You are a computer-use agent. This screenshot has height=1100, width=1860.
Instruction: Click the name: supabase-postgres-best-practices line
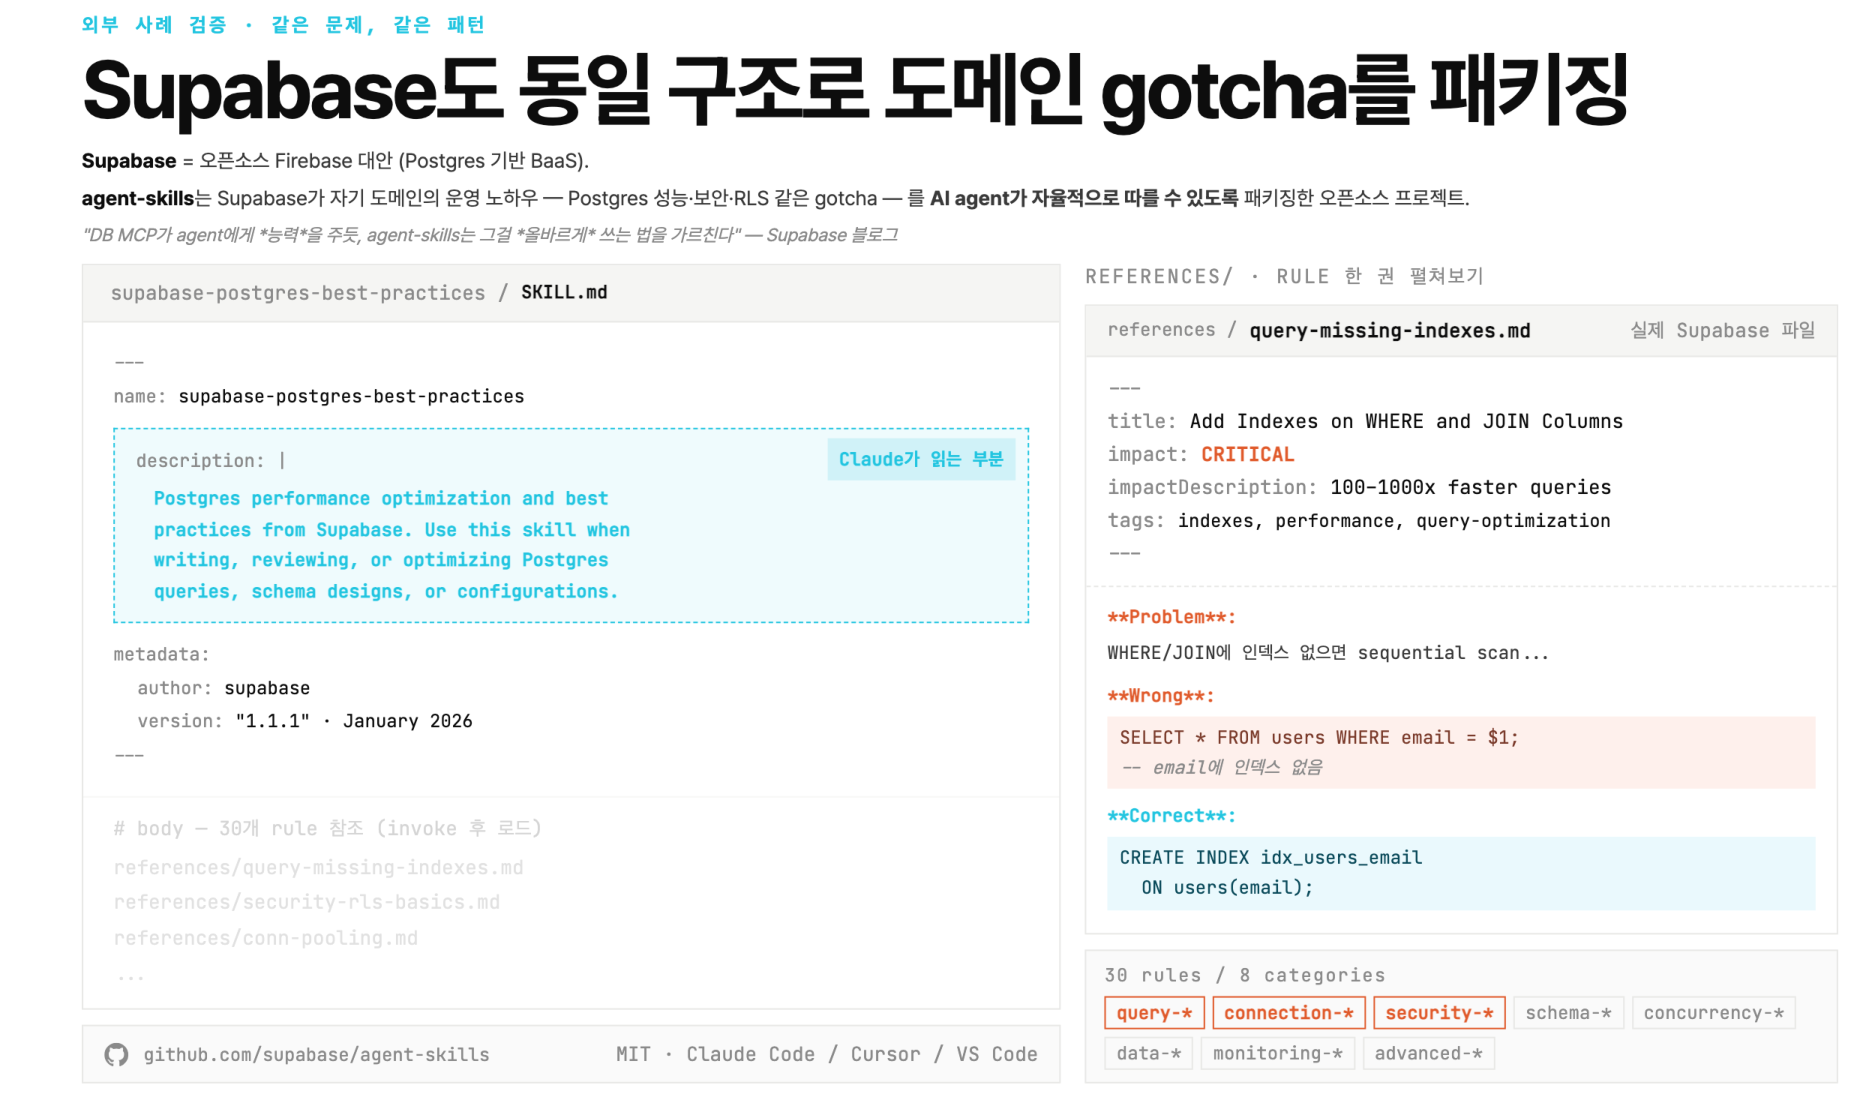tap(318, 396)
